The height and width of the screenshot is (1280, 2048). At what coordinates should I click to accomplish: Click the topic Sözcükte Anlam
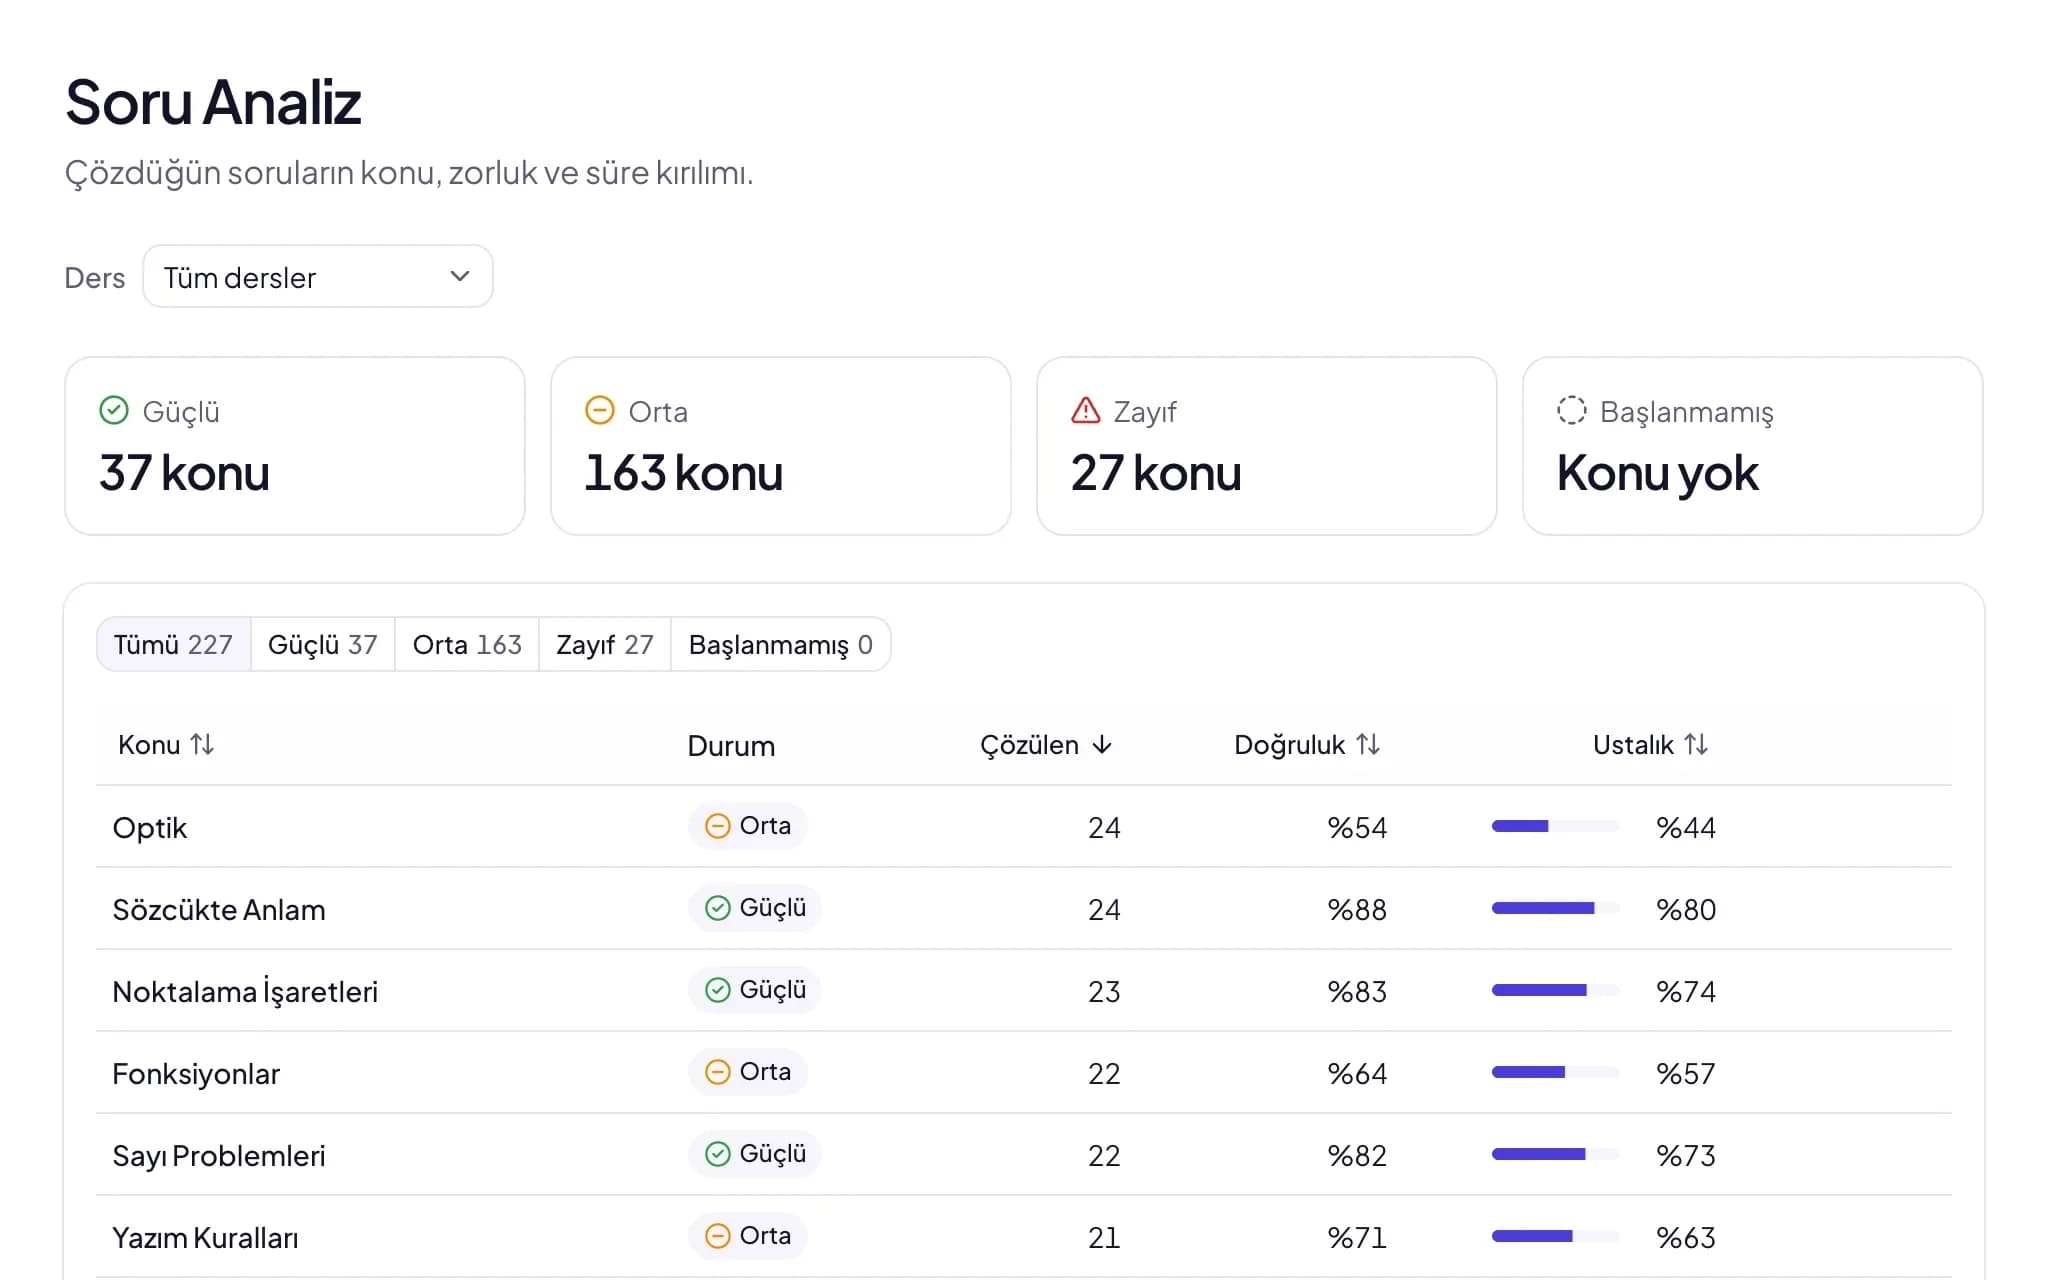219,910
